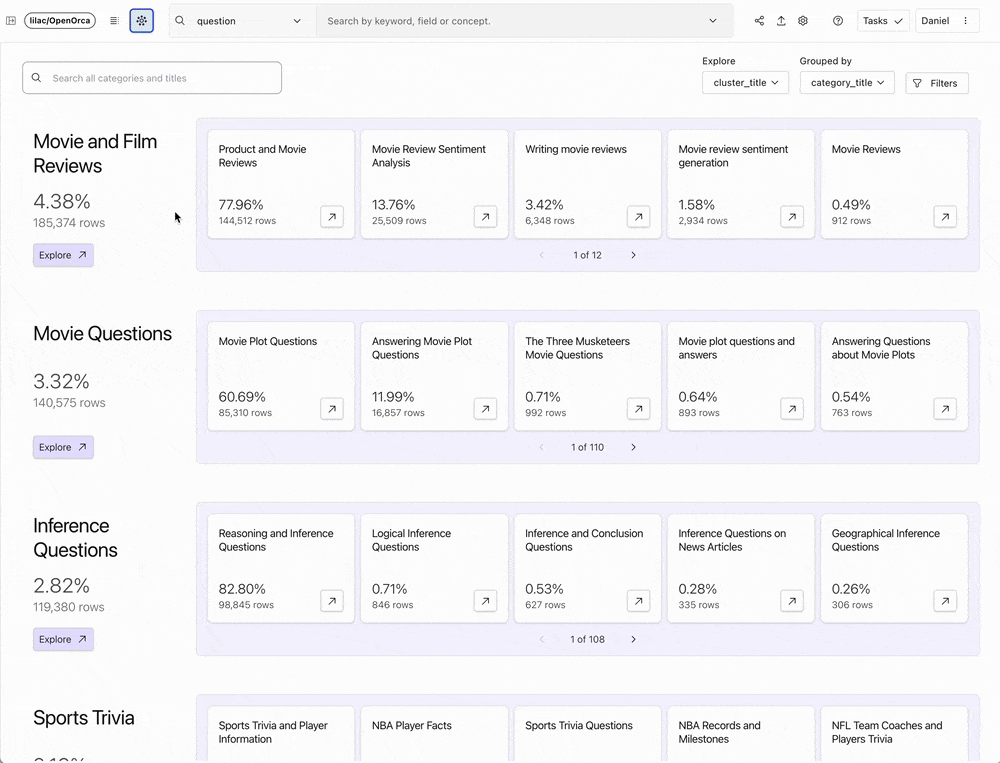Screen dimensions: 1000x763
Task: Open the Movie Plot Questions cluster arrow
Action: pos(332,409)
